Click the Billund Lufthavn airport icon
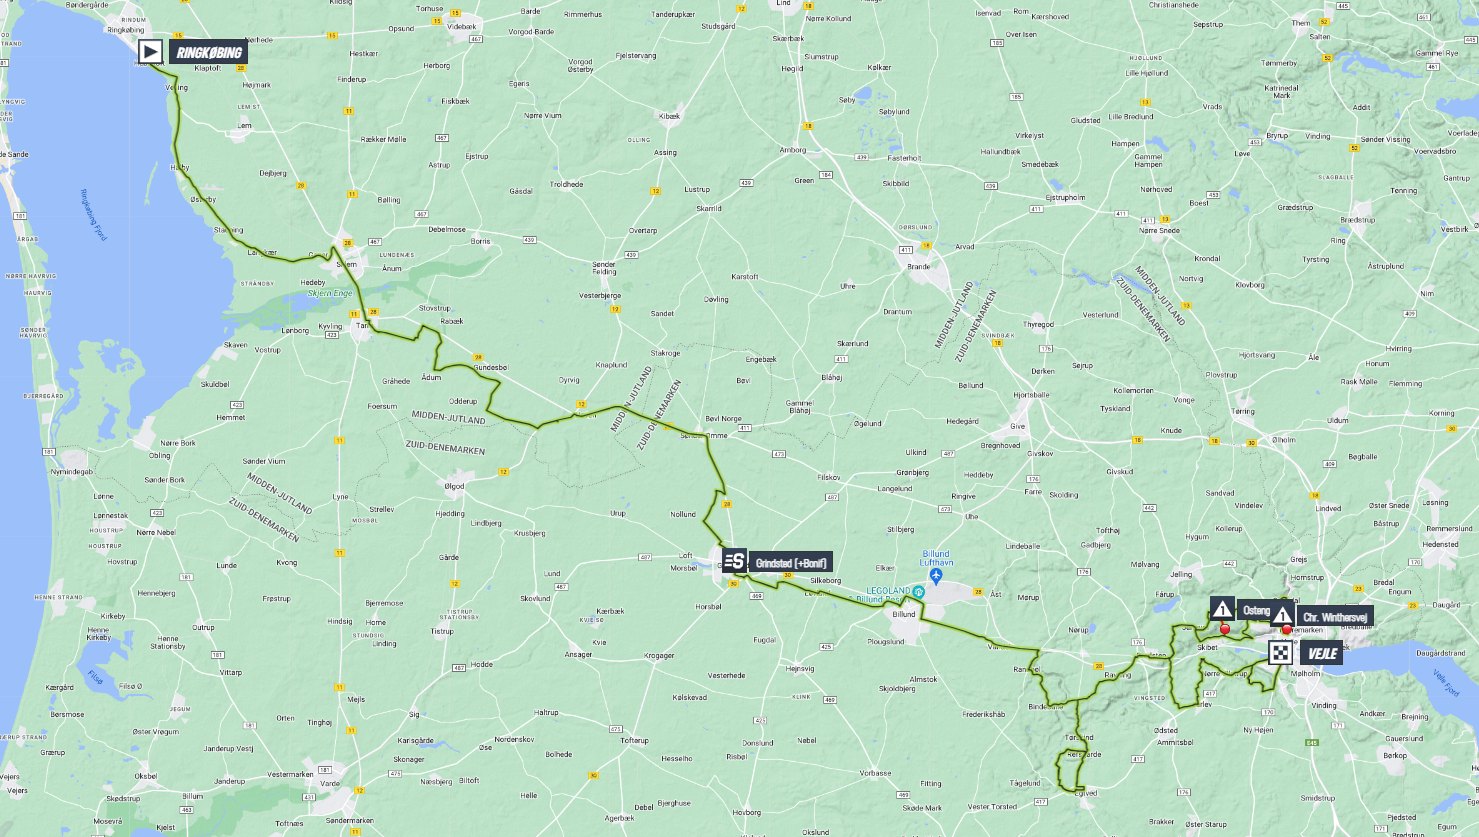 936,576
